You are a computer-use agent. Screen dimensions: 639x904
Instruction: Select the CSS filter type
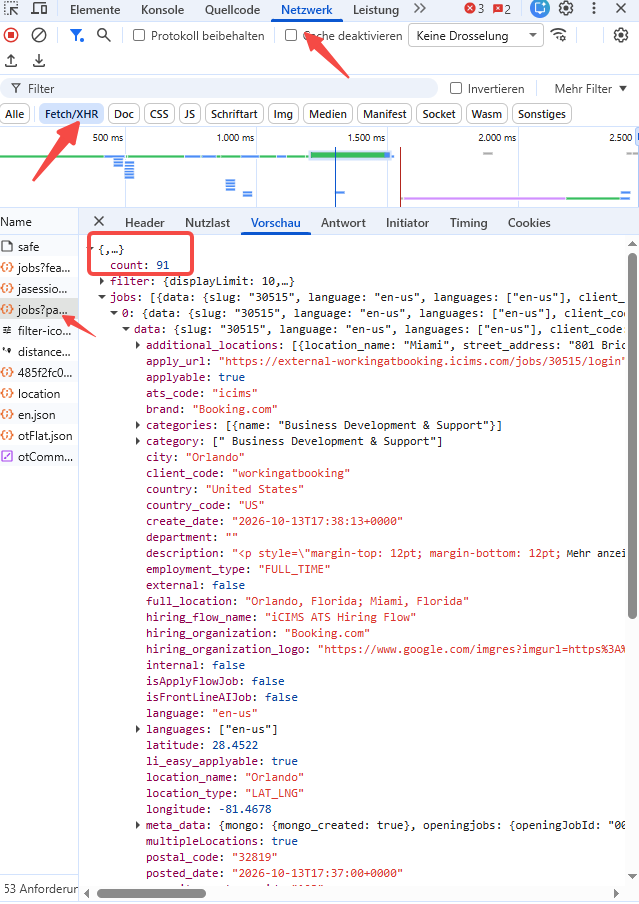(159, 114)
